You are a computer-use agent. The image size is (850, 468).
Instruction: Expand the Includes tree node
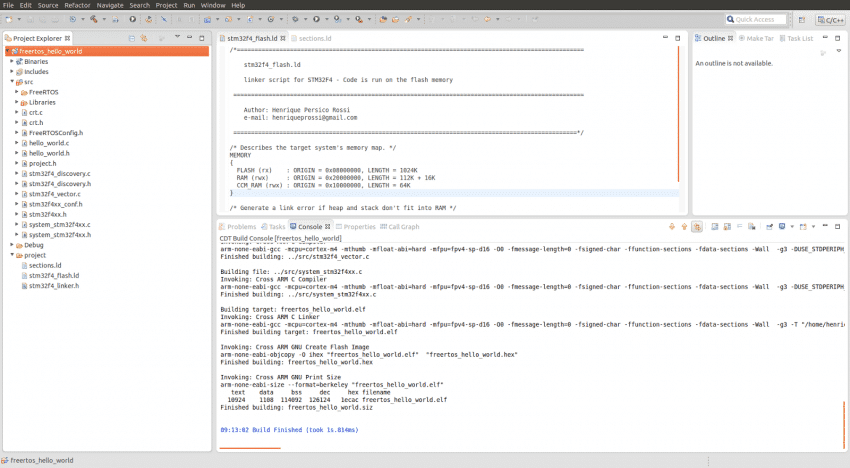[x=12, y=72]
